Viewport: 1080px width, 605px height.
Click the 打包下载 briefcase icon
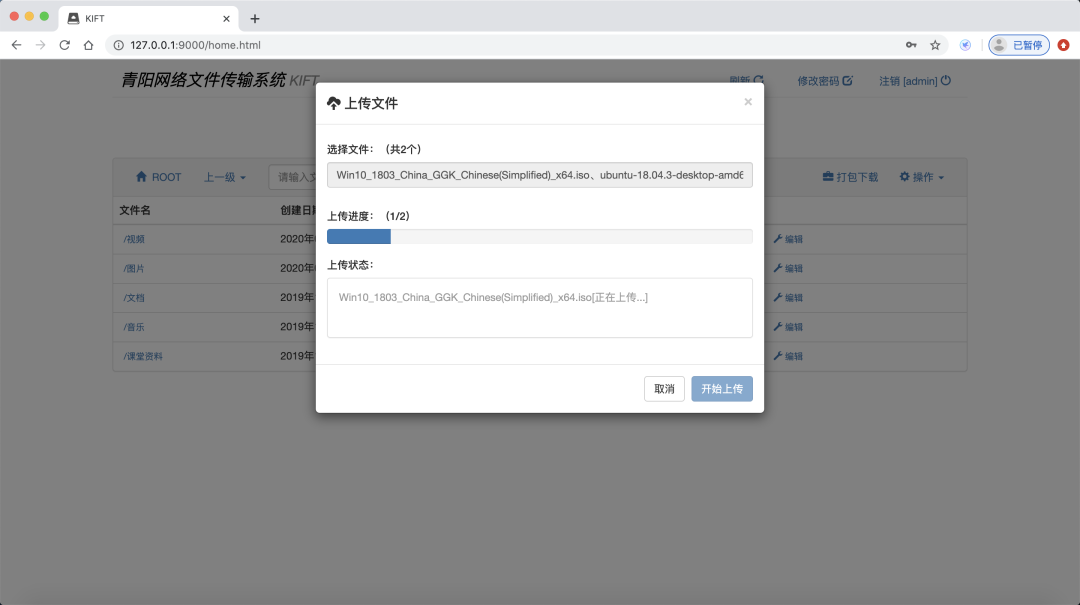(x=830, y=176)
